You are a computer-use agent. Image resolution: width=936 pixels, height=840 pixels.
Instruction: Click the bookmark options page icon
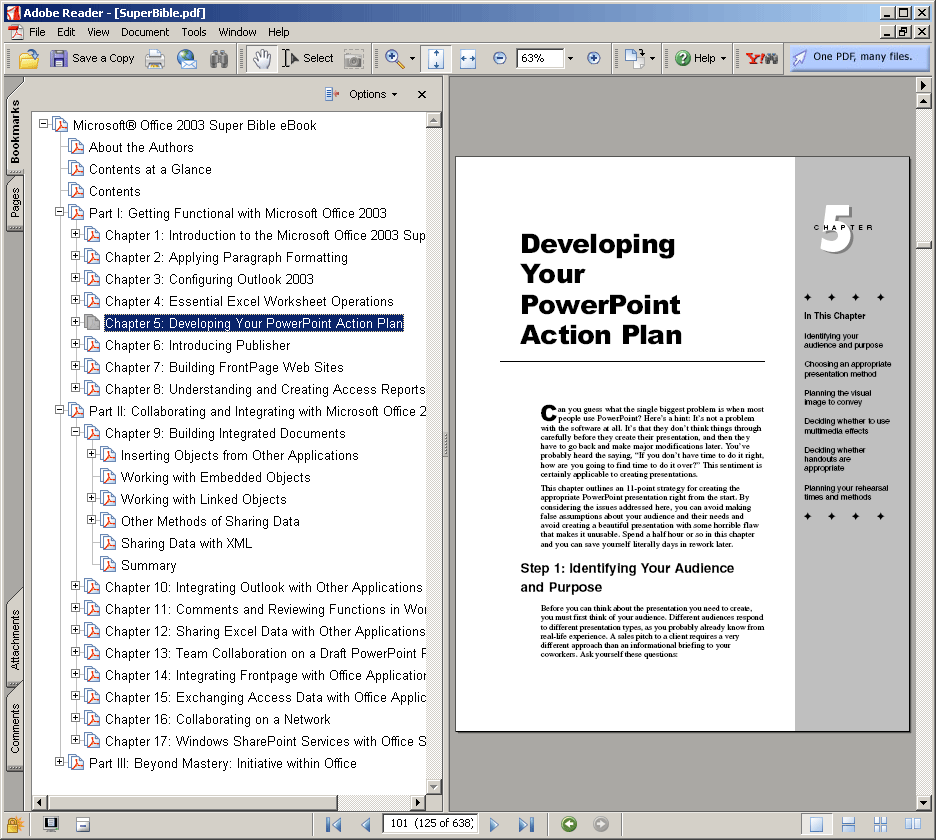tap(83, 825)
